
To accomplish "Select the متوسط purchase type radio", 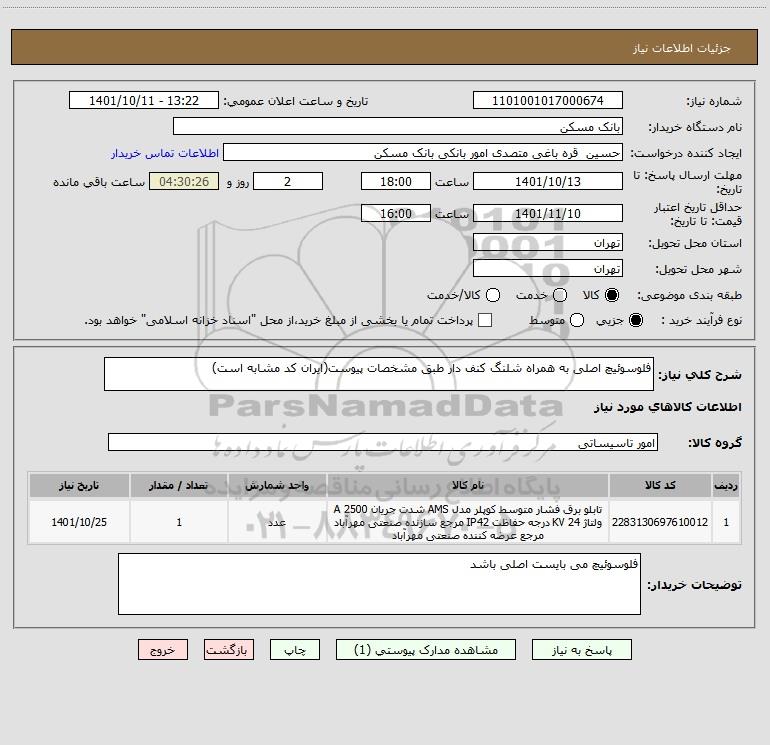I will coord(577,320).
